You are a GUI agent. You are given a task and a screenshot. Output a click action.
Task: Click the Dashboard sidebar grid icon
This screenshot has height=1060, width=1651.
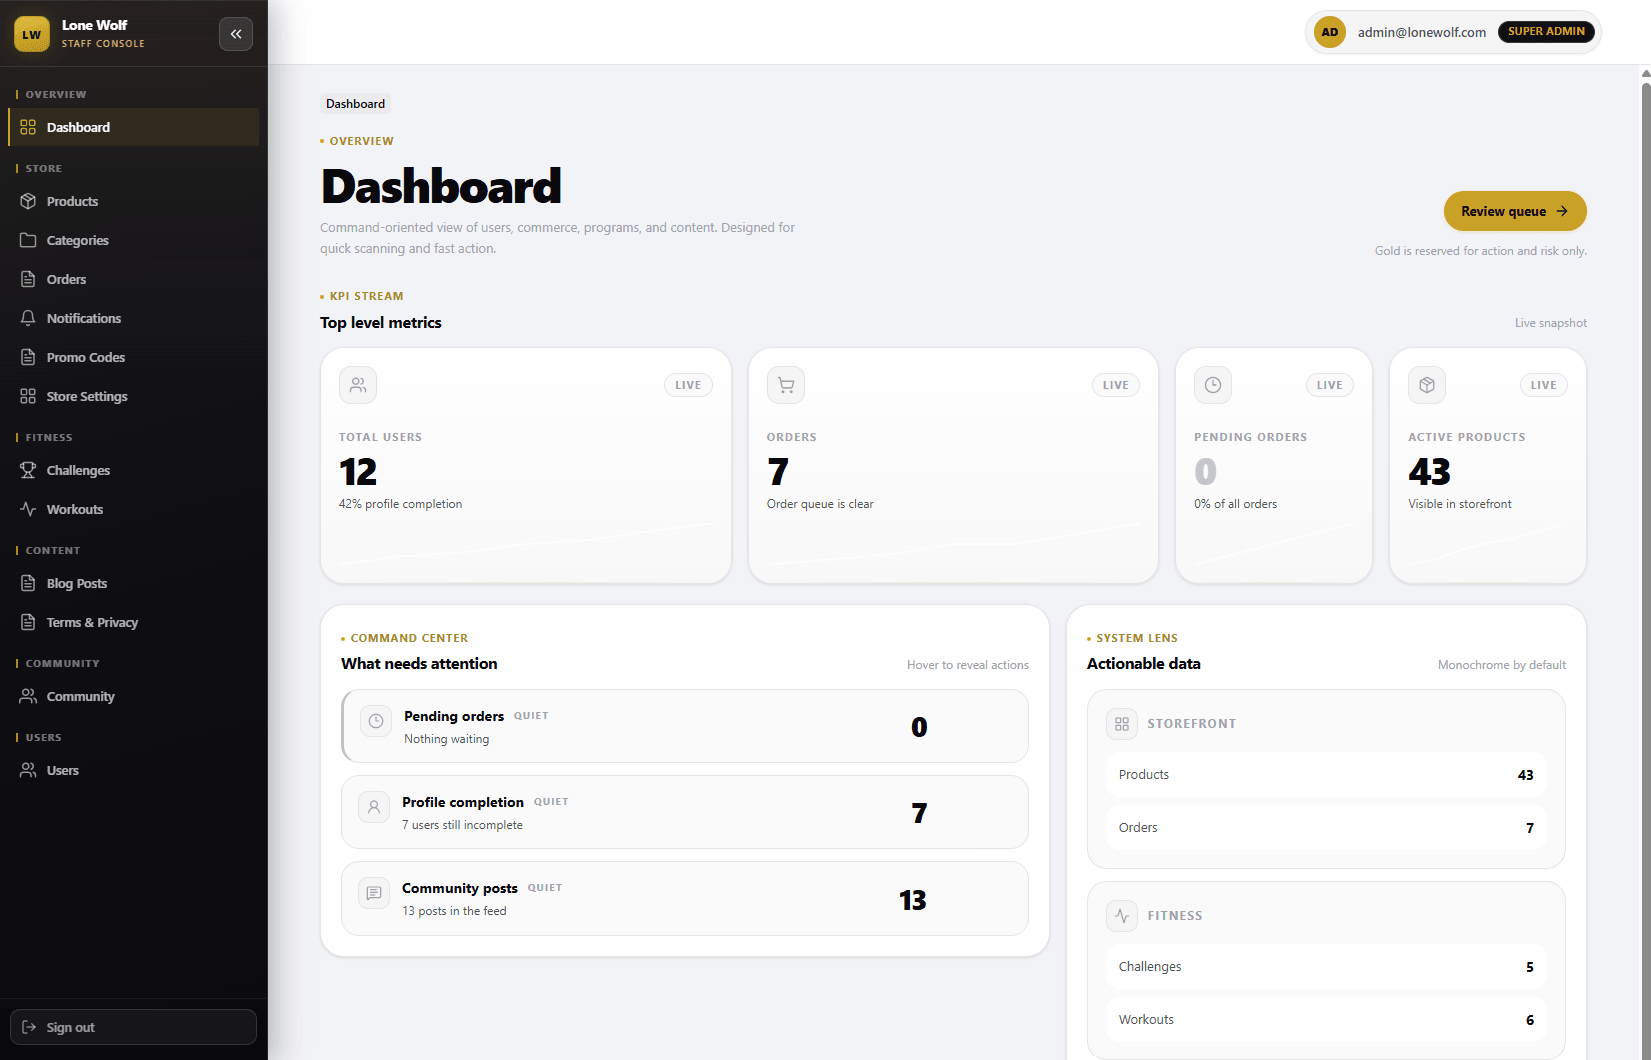click(28, 127)
